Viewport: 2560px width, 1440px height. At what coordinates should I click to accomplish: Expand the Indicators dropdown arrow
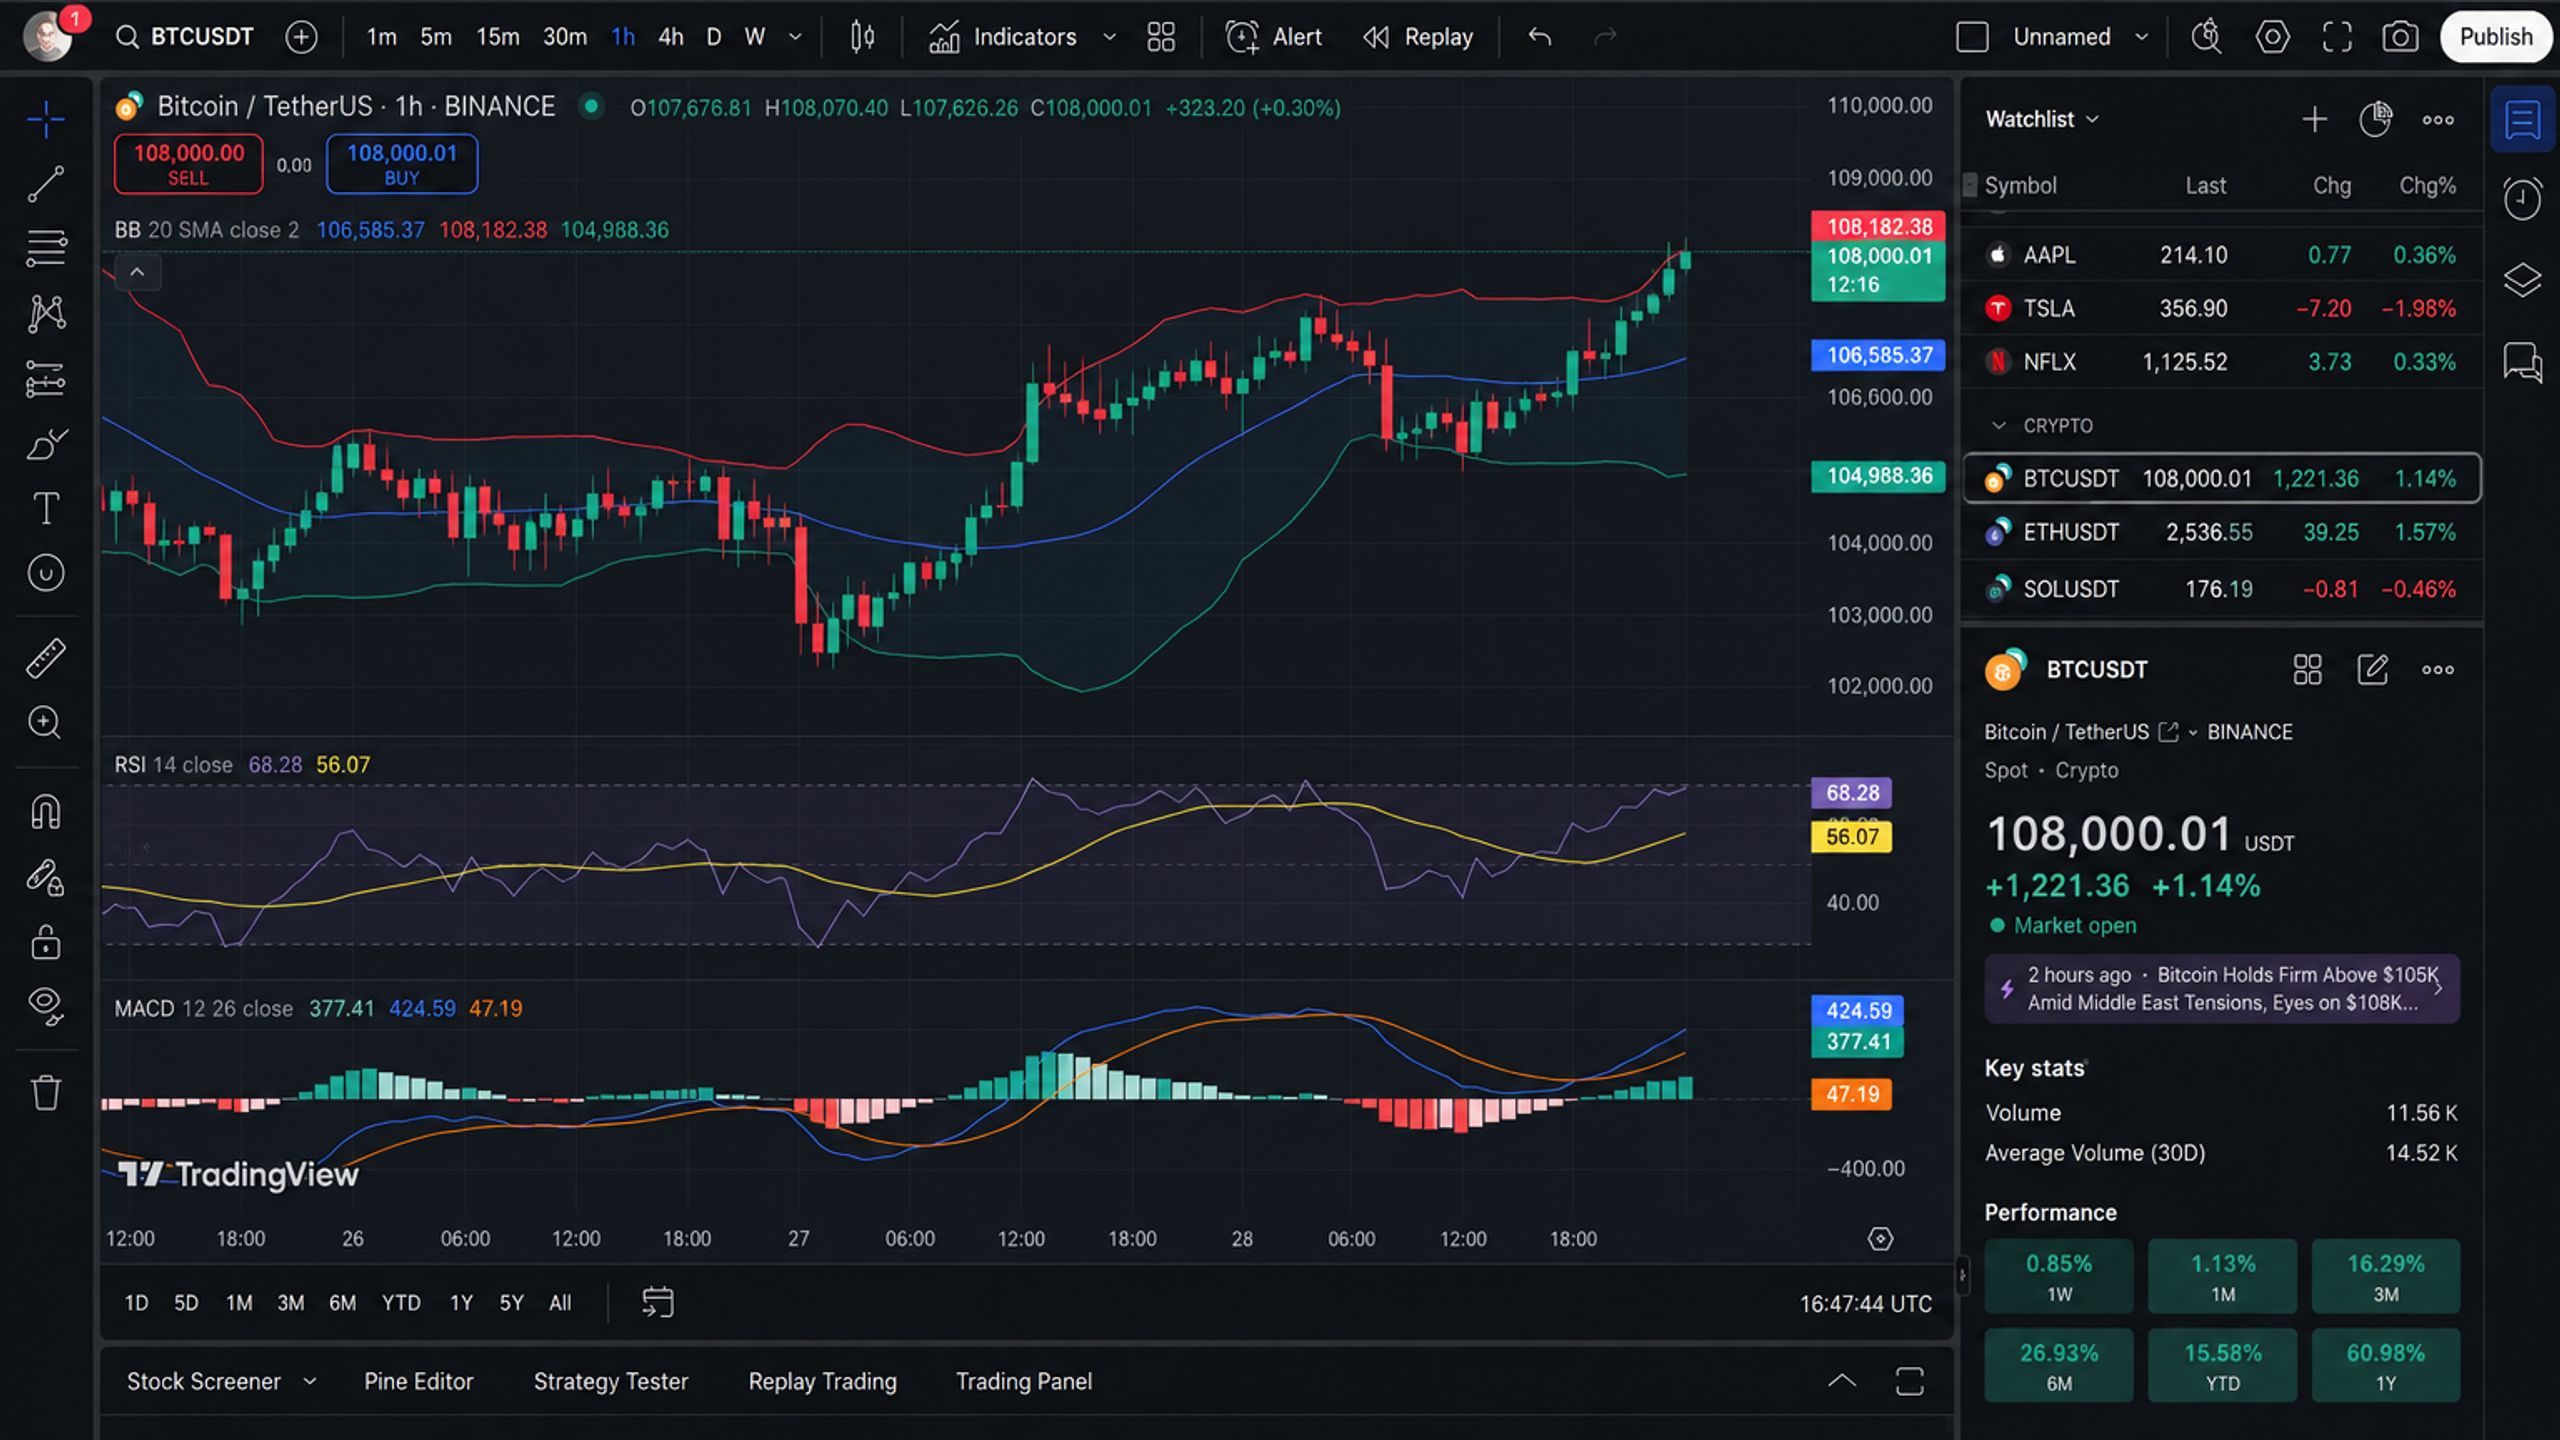pyautogui.click(x=1109, y=37)
